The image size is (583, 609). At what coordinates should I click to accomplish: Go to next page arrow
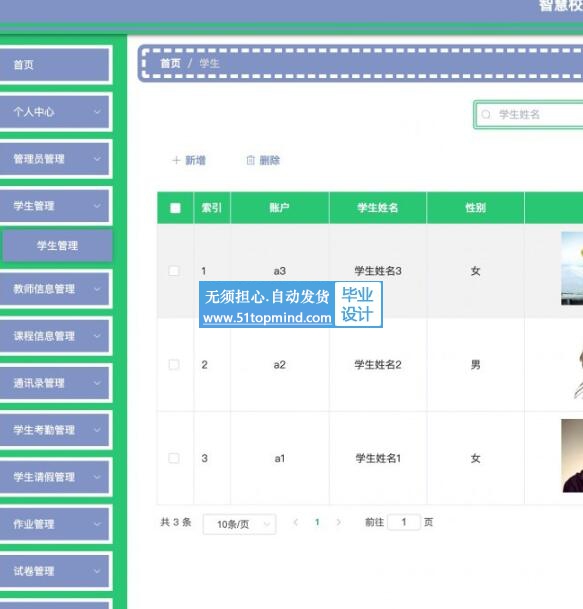pos(338,522)
